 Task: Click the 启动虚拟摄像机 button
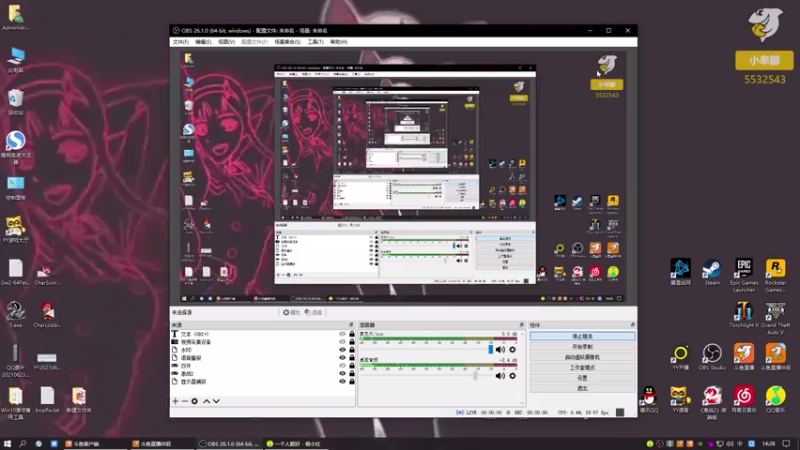tap(583, 357)
